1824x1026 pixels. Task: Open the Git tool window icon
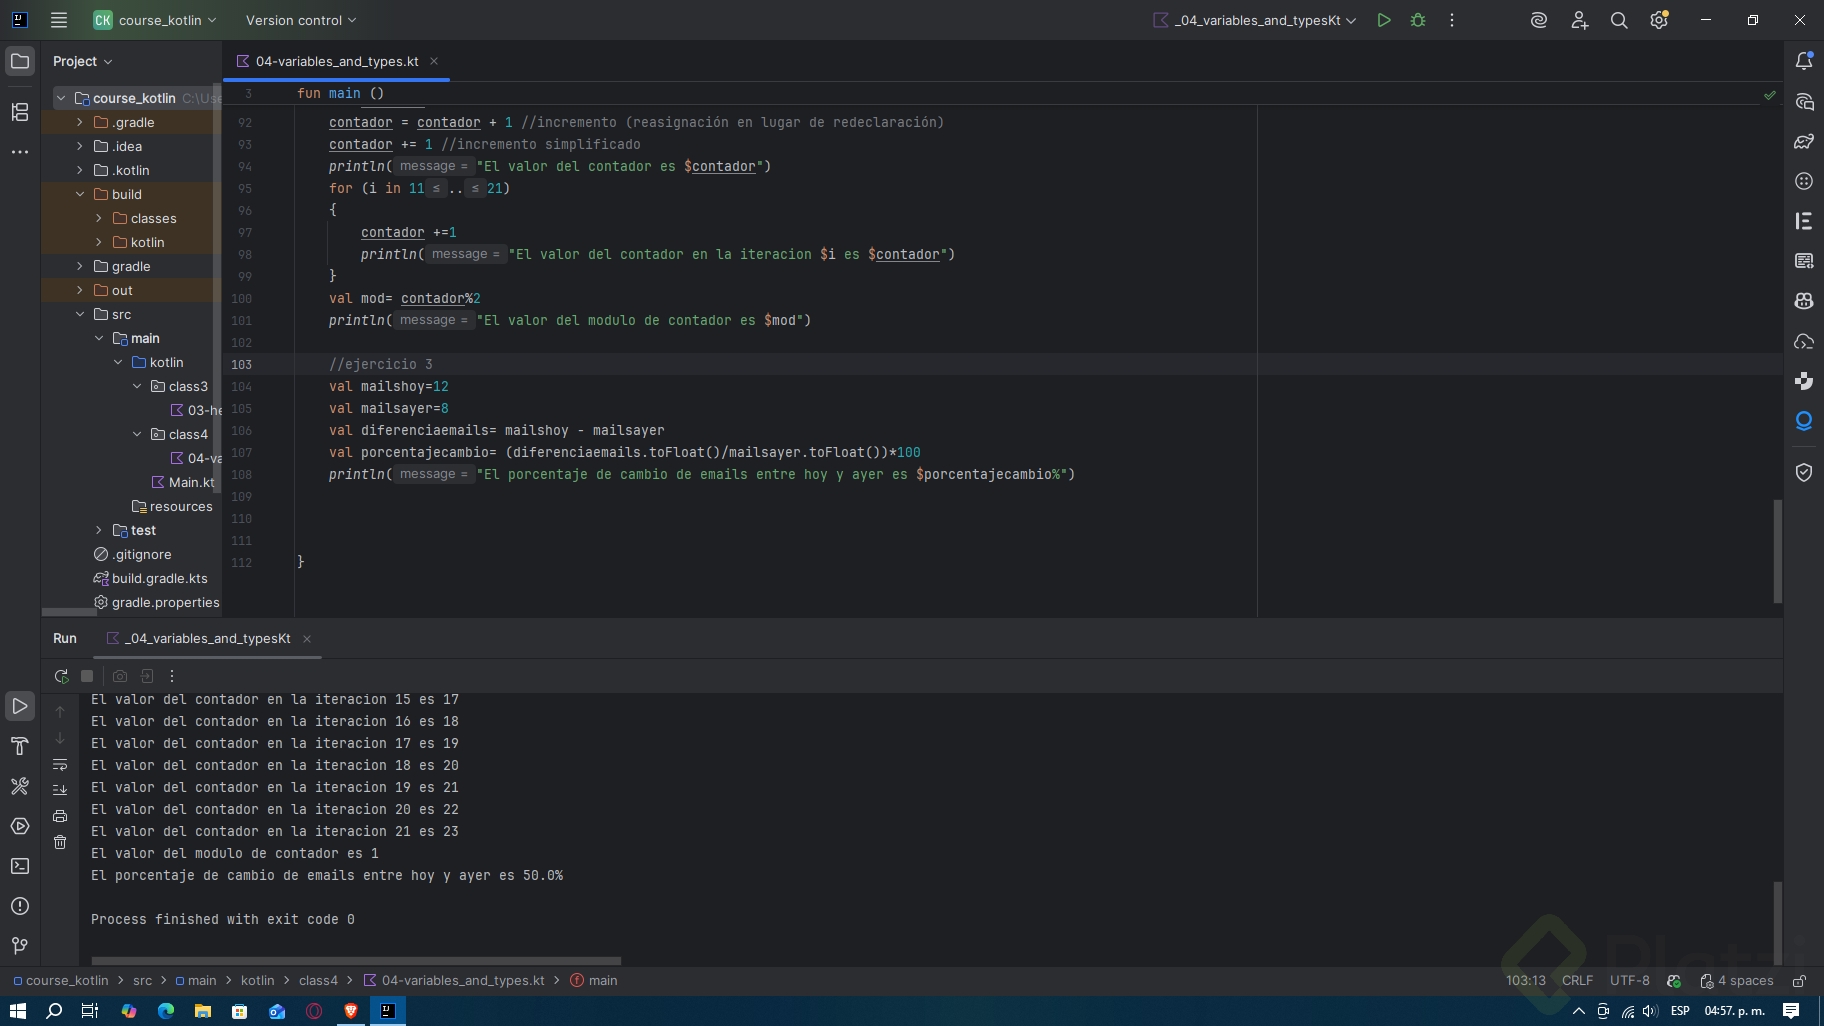pyautogui.click(x=20, y=946)
